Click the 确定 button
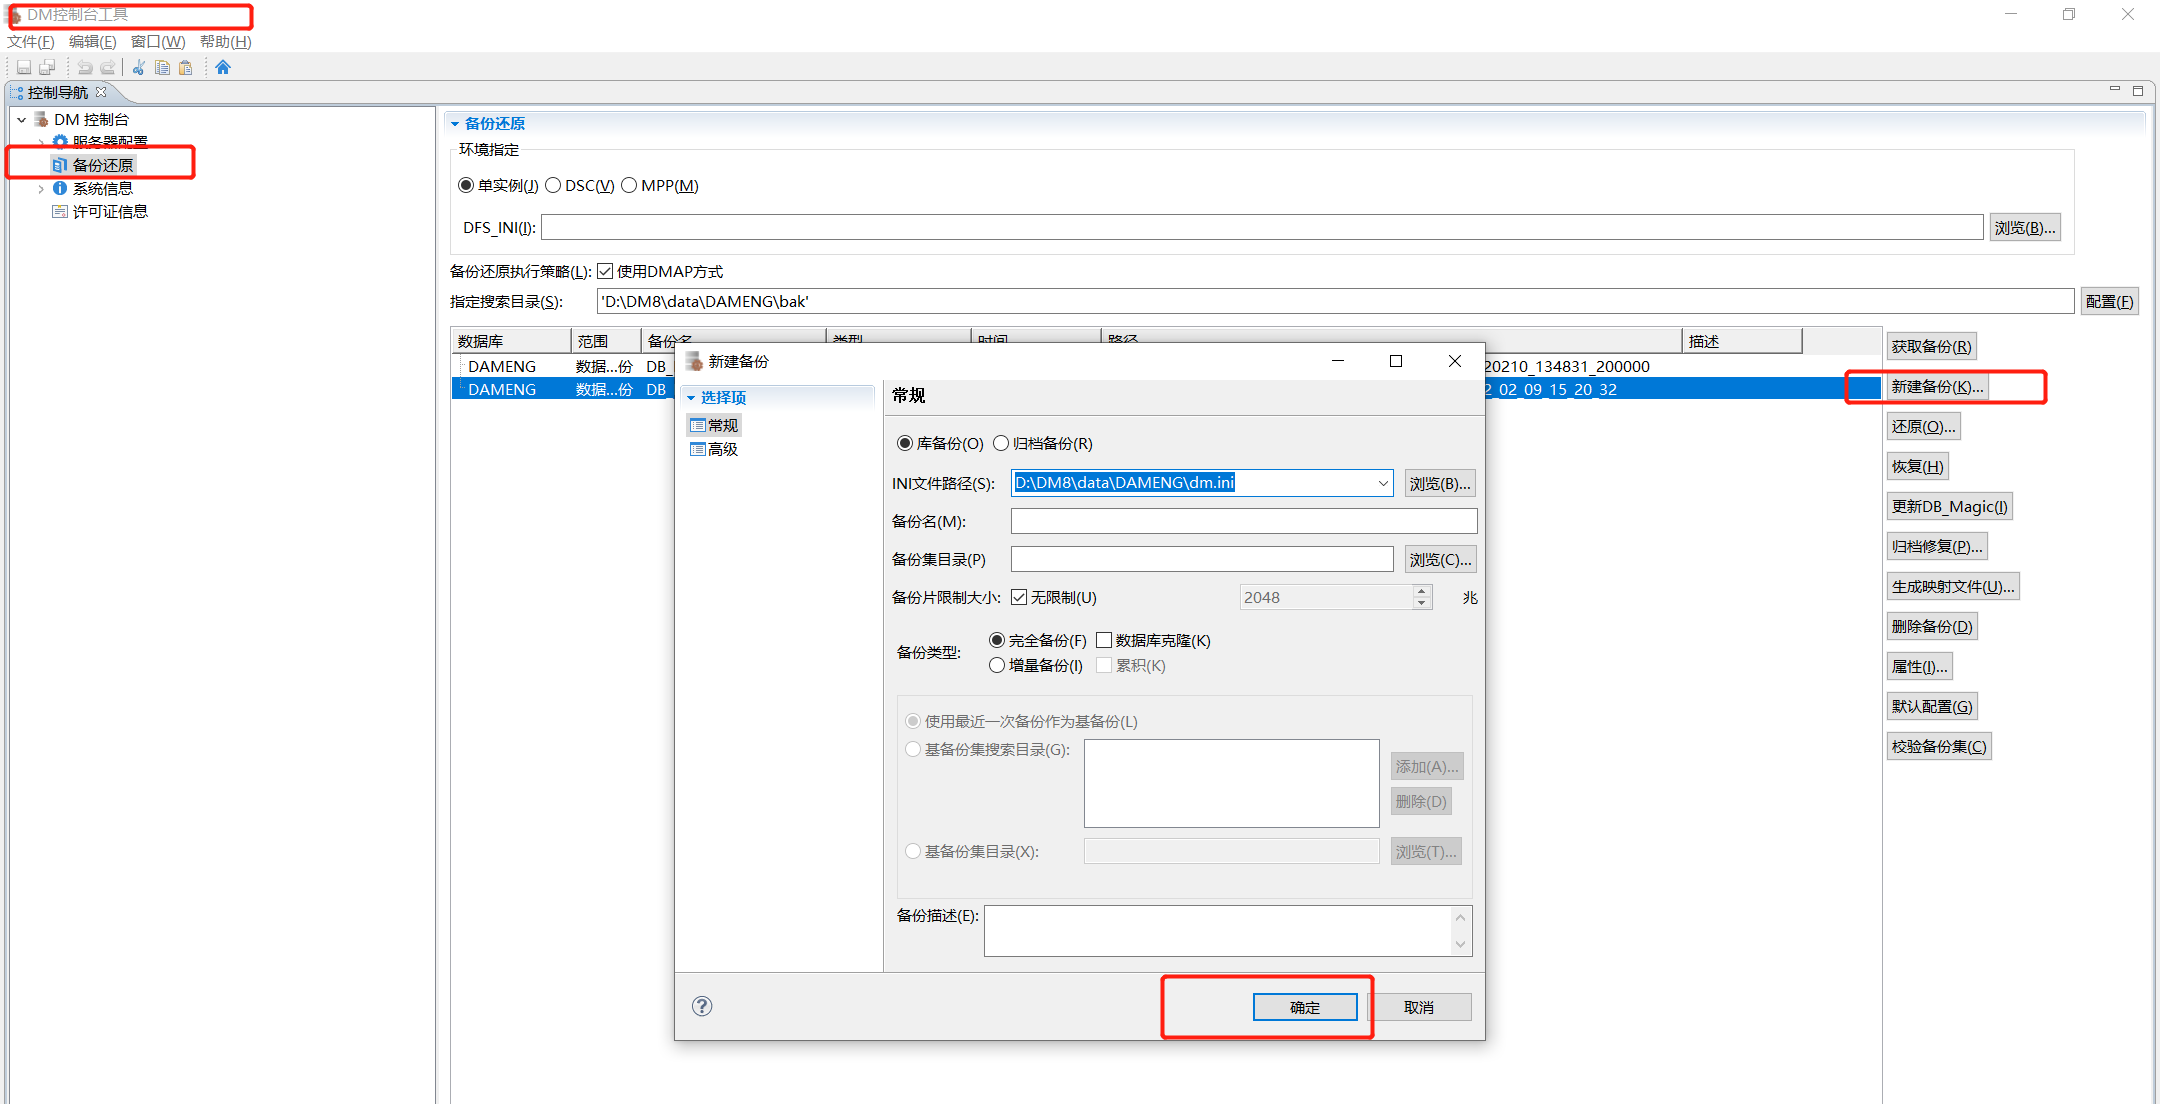The height and width of the screenshot is (1104, 2160). coord(1304,1007)
